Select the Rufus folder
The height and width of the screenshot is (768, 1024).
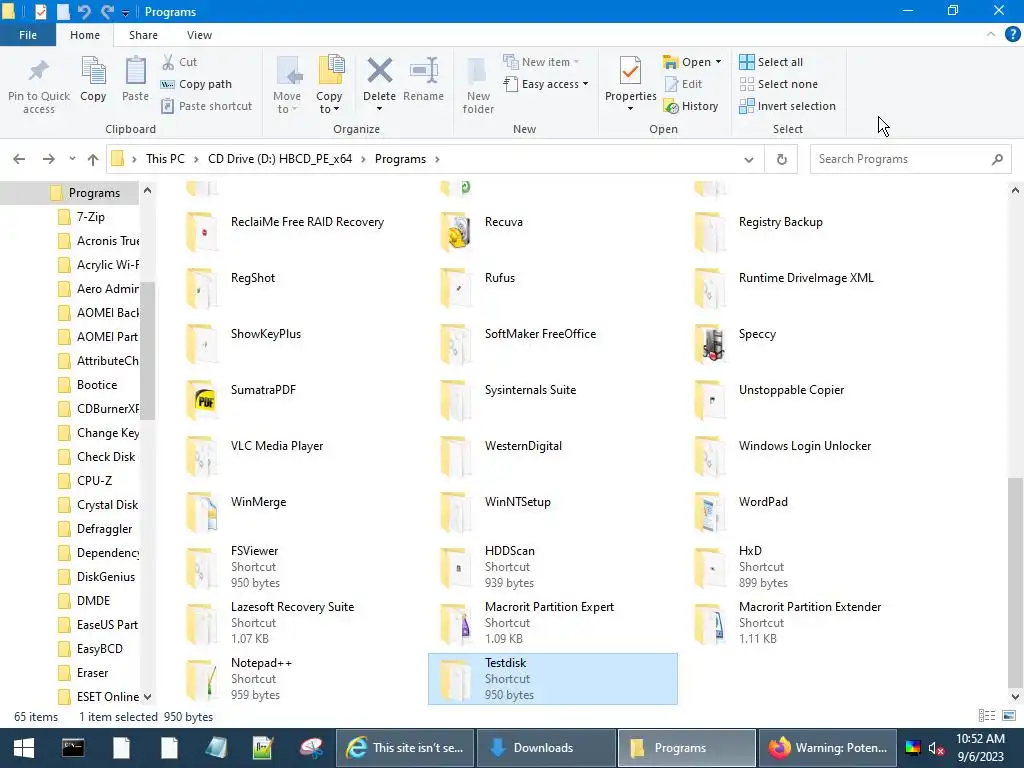pyautogui.click(x=552, y=287)
